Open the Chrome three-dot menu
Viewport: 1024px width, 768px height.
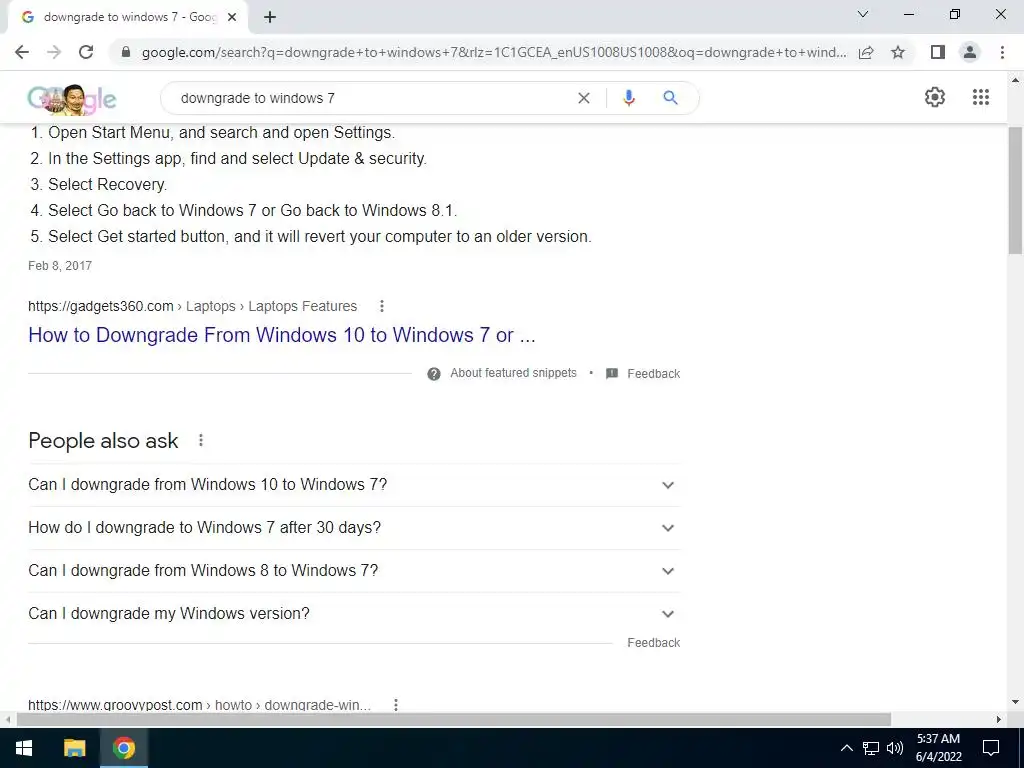tap(1002, 52)
